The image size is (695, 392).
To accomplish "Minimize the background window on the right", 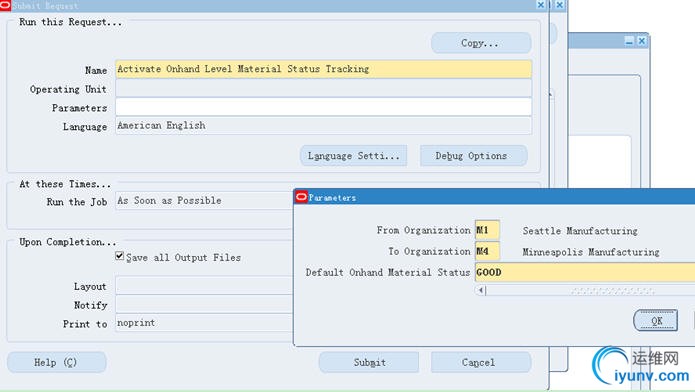I will 629,41.
